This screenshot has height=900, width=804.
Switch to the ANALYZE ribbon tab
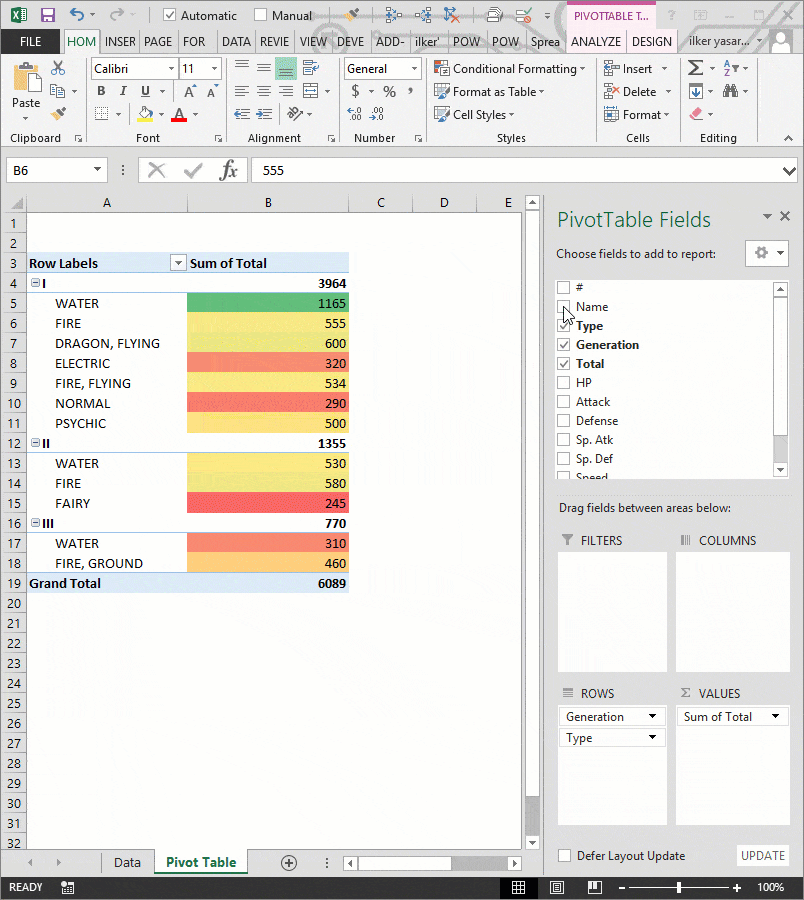pos(596,41)
